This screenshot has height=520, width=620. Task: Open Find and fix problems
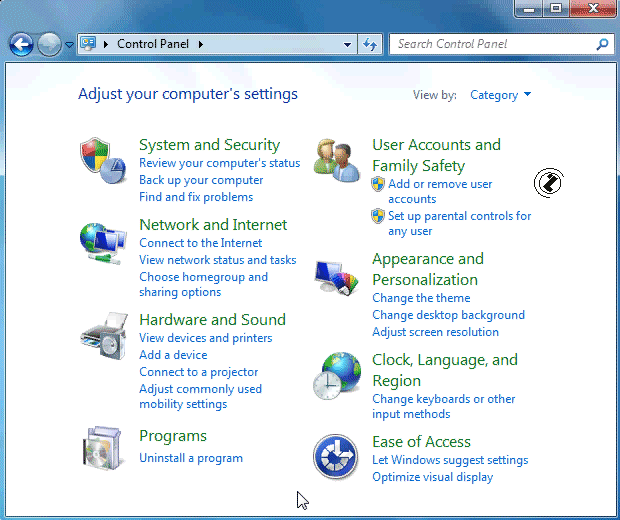pos(196,197)
